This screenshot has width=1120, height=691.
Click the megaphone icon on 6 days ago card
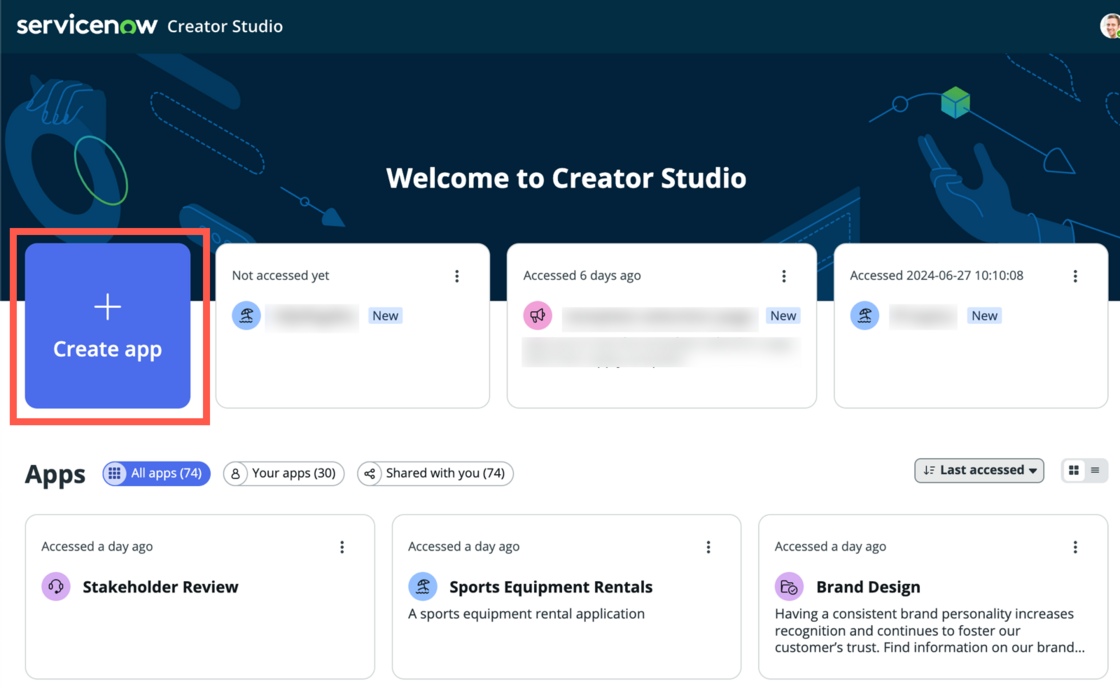(x=538, y=315)
